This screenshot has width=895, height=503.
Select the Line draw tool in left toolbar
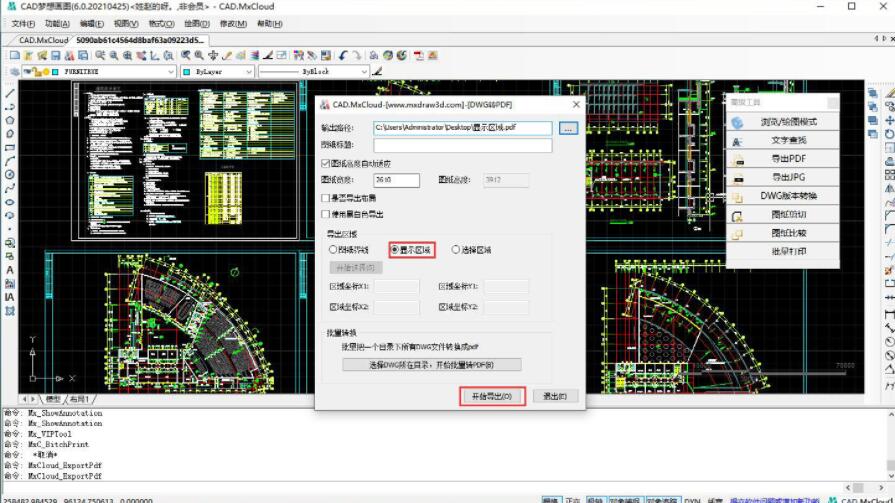9,93
